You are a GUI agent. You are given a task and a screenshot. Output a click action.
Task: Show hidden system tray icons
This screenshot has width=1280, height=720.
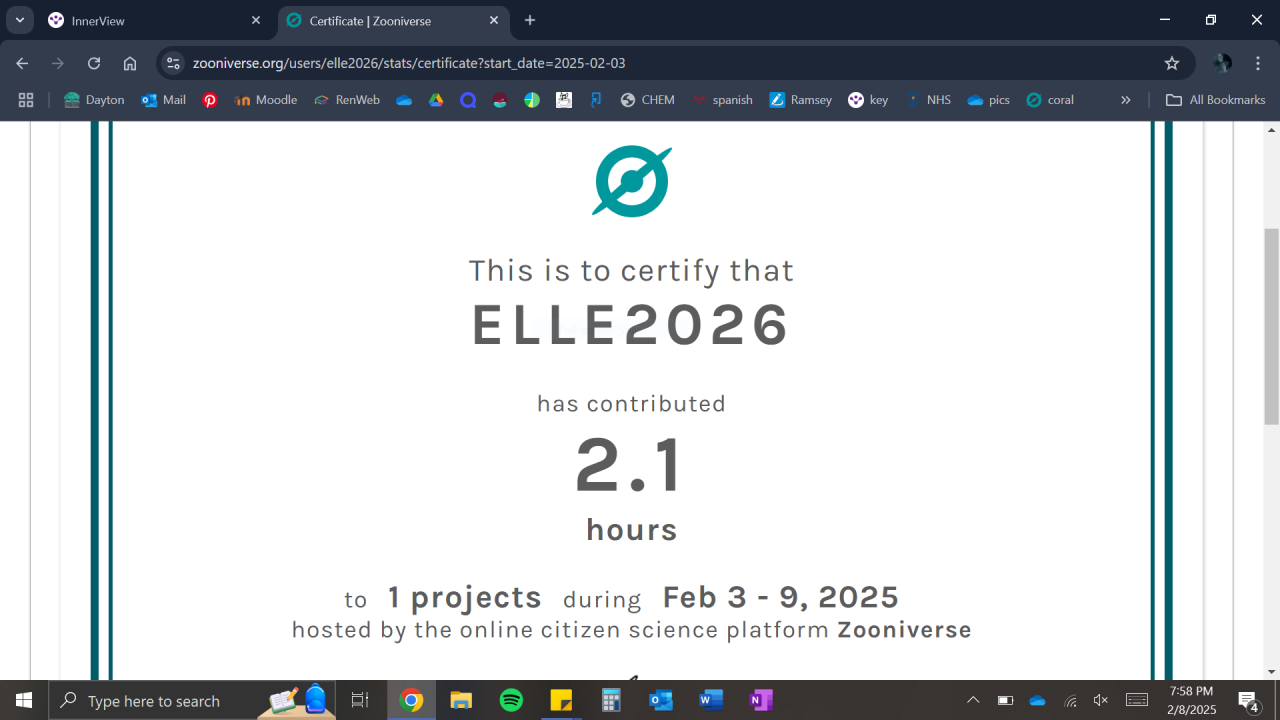pyautogui.click(x=973, y=700)
